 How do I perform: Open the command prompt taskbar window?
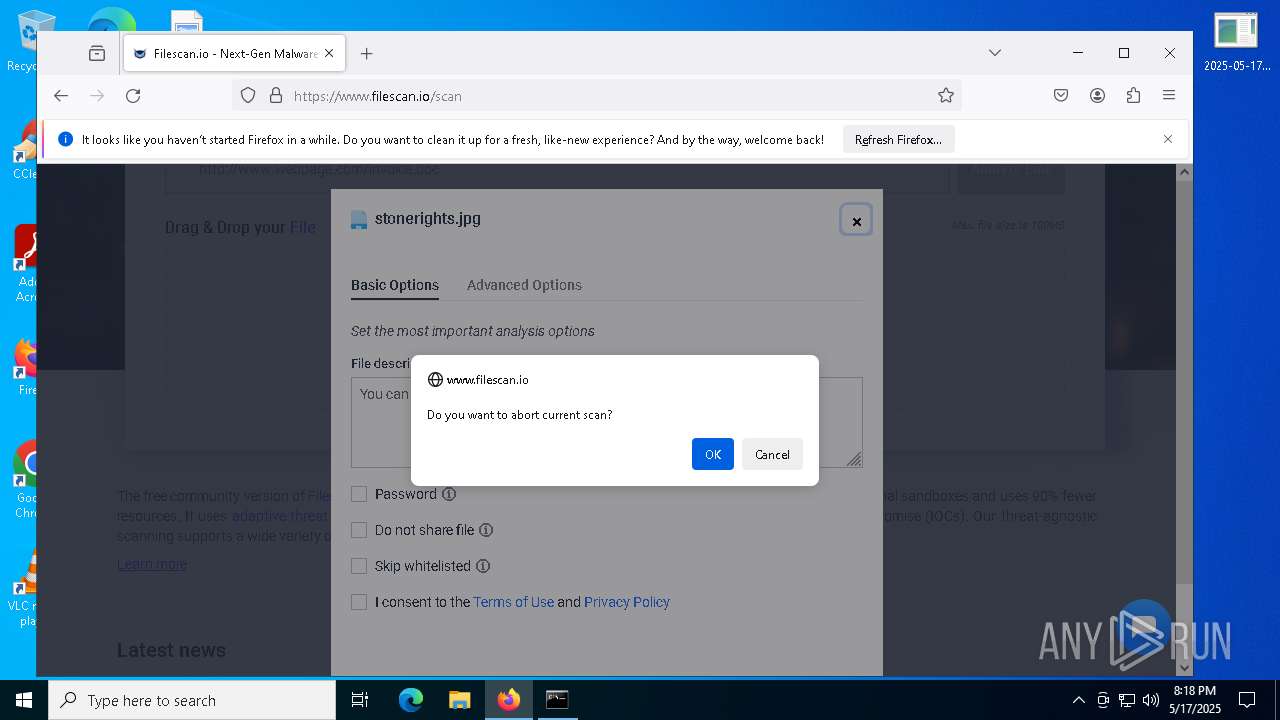tap(557, 700)
